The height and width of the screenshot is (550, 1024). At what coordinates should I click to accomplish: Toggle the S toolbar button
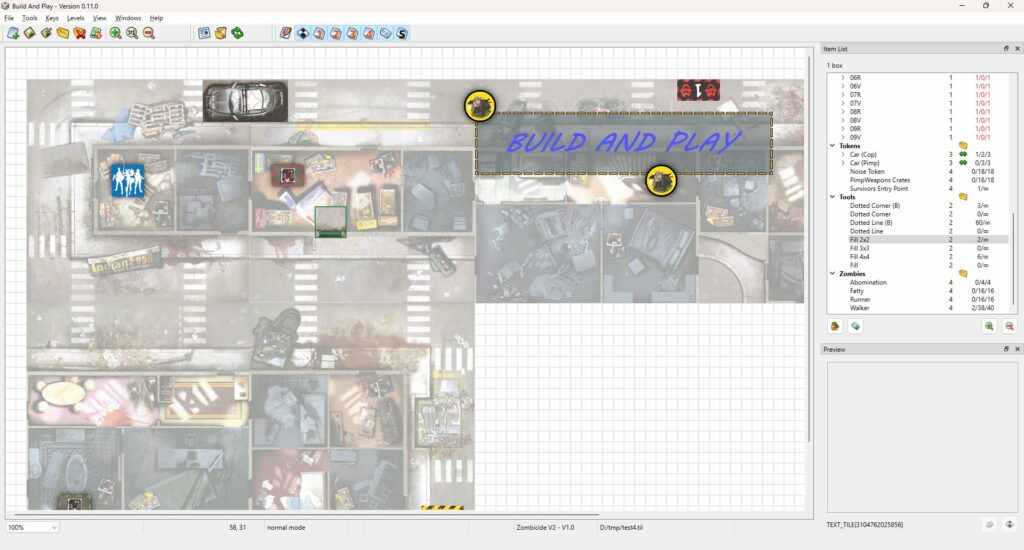[402, 33]
